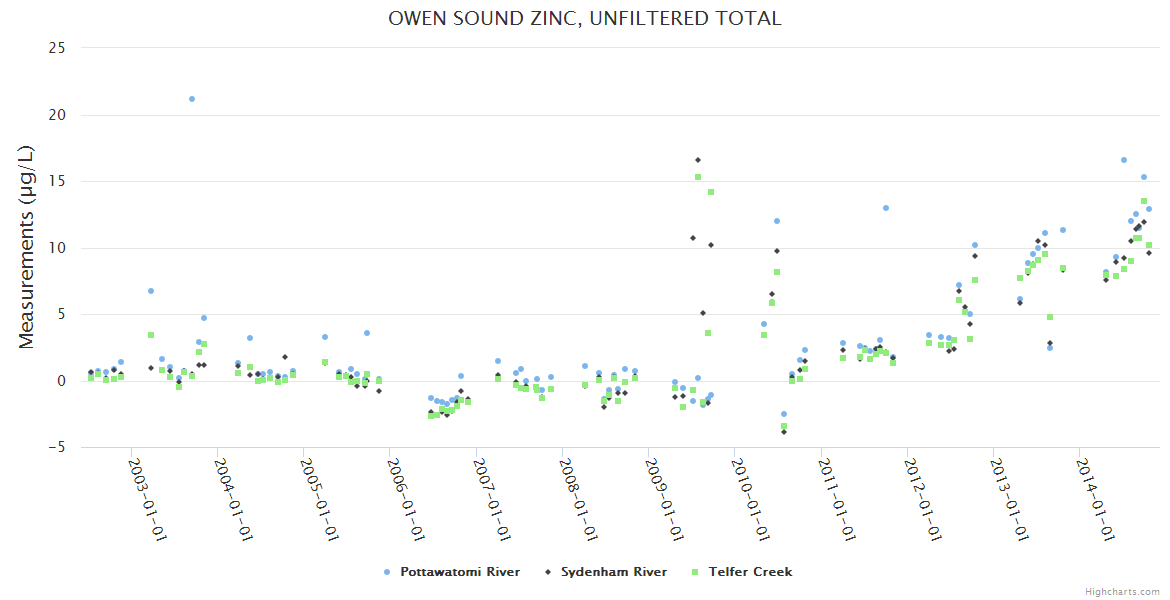Viewport: 1170px width, 600px height.
Task: Click the highest green square in 2009
Action: click(698, 177)
